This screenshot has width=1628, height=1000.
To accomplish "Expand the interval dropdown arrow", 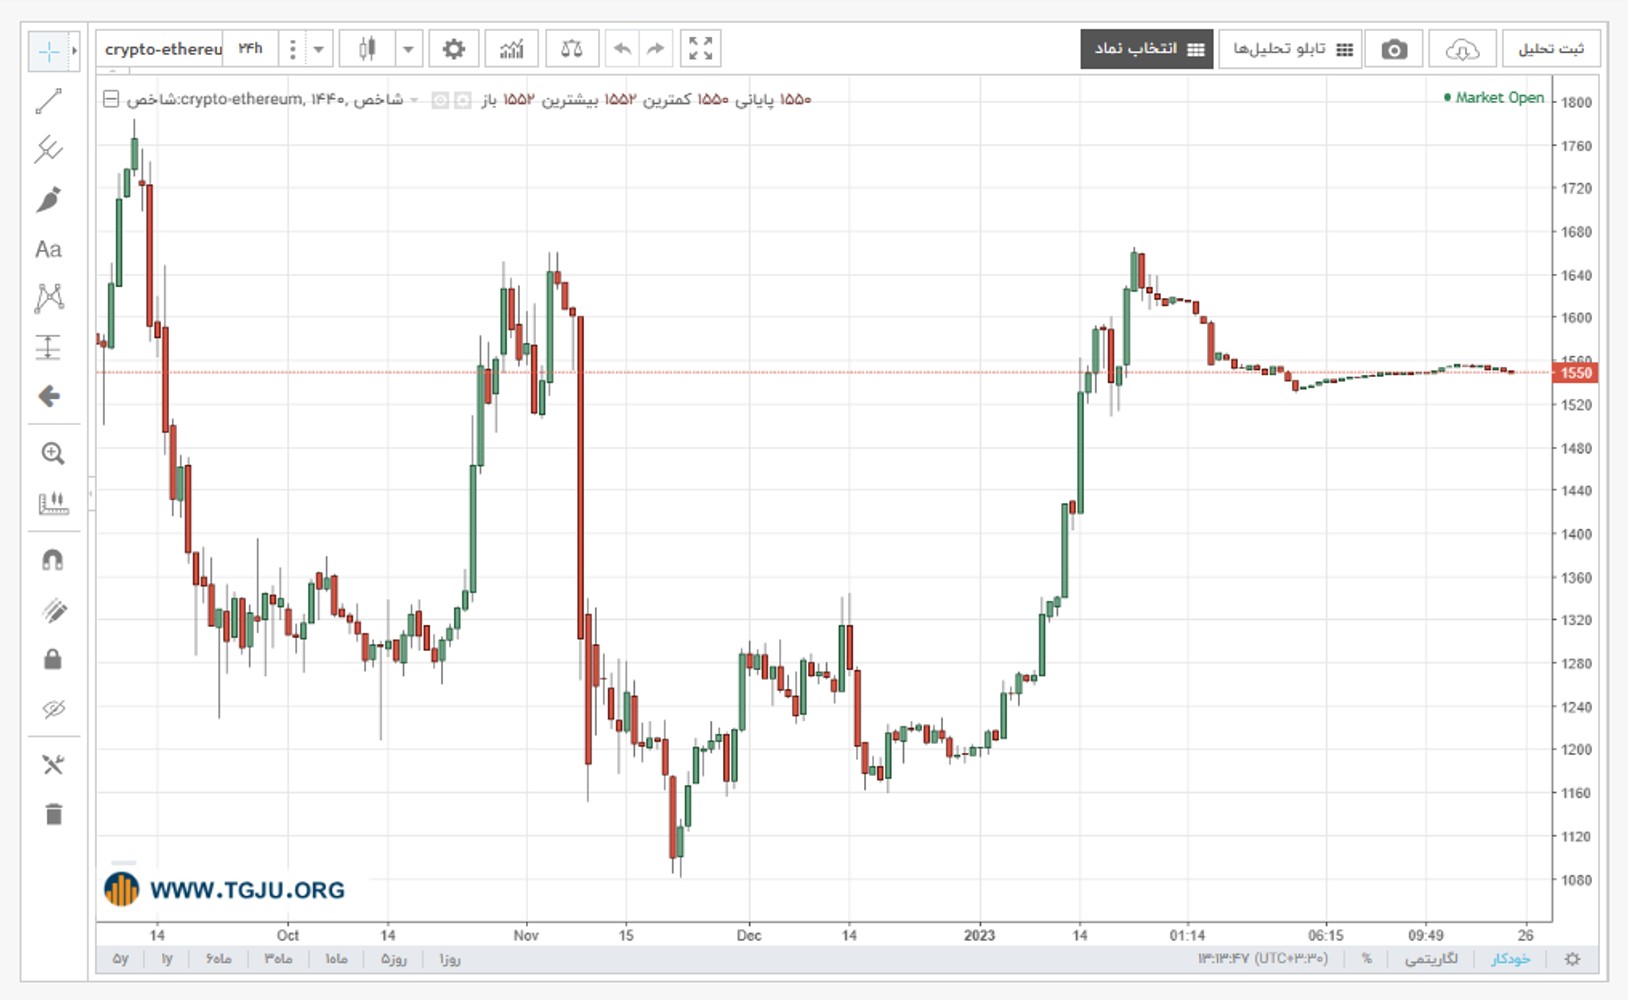I will (x=318, y=49).
